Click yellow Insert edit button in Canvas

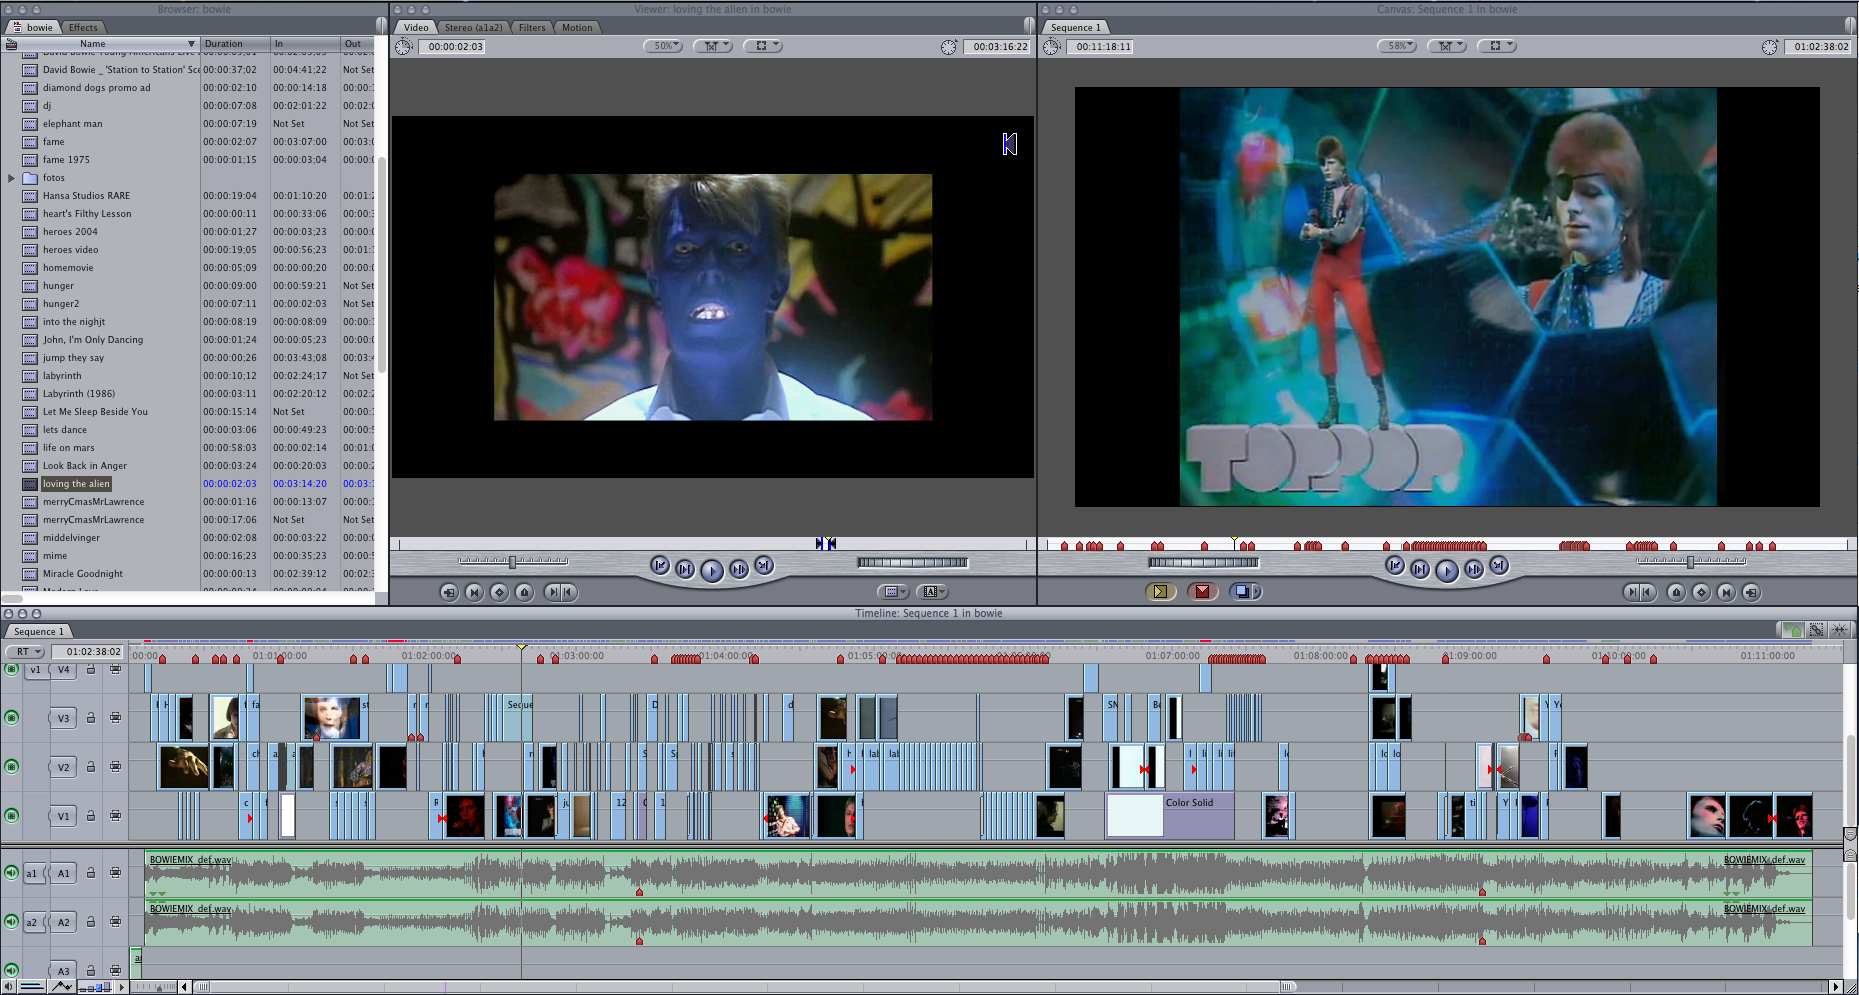click(1160, 591)
